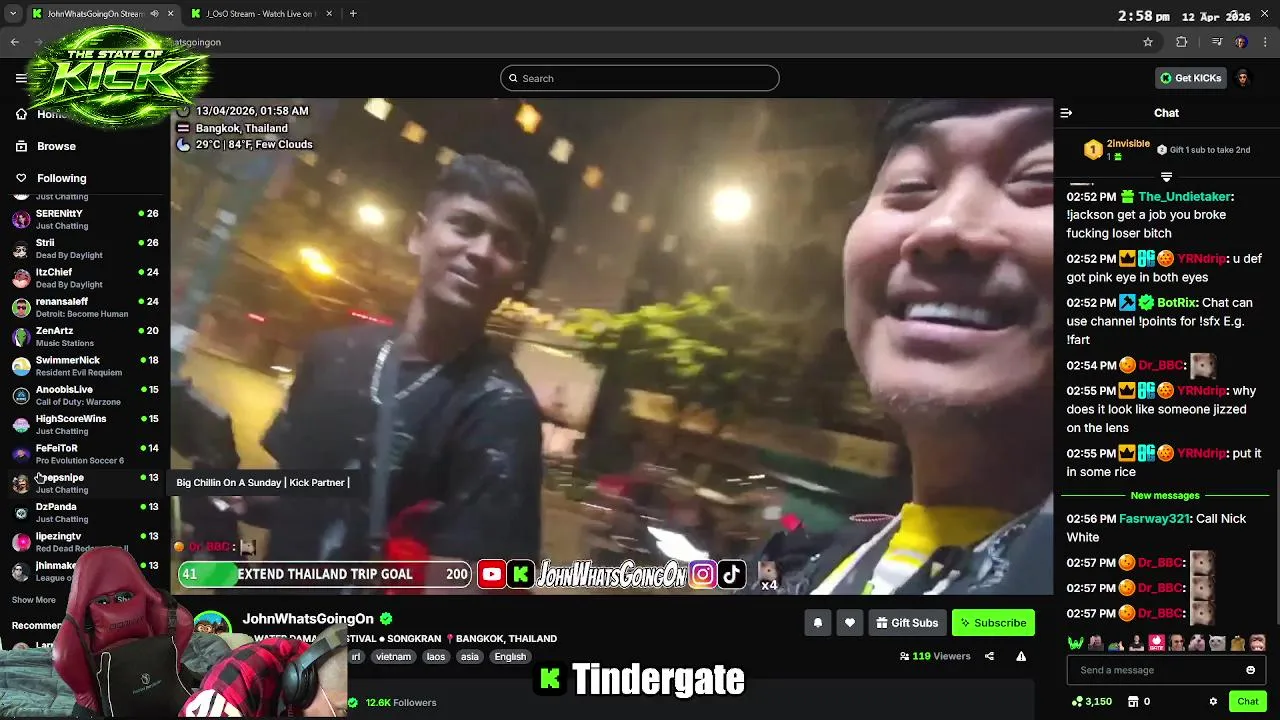Insert the green W emote into chat
Image resolution: width=1280 pixels, height=720 pixels.
coord(1075,643)
